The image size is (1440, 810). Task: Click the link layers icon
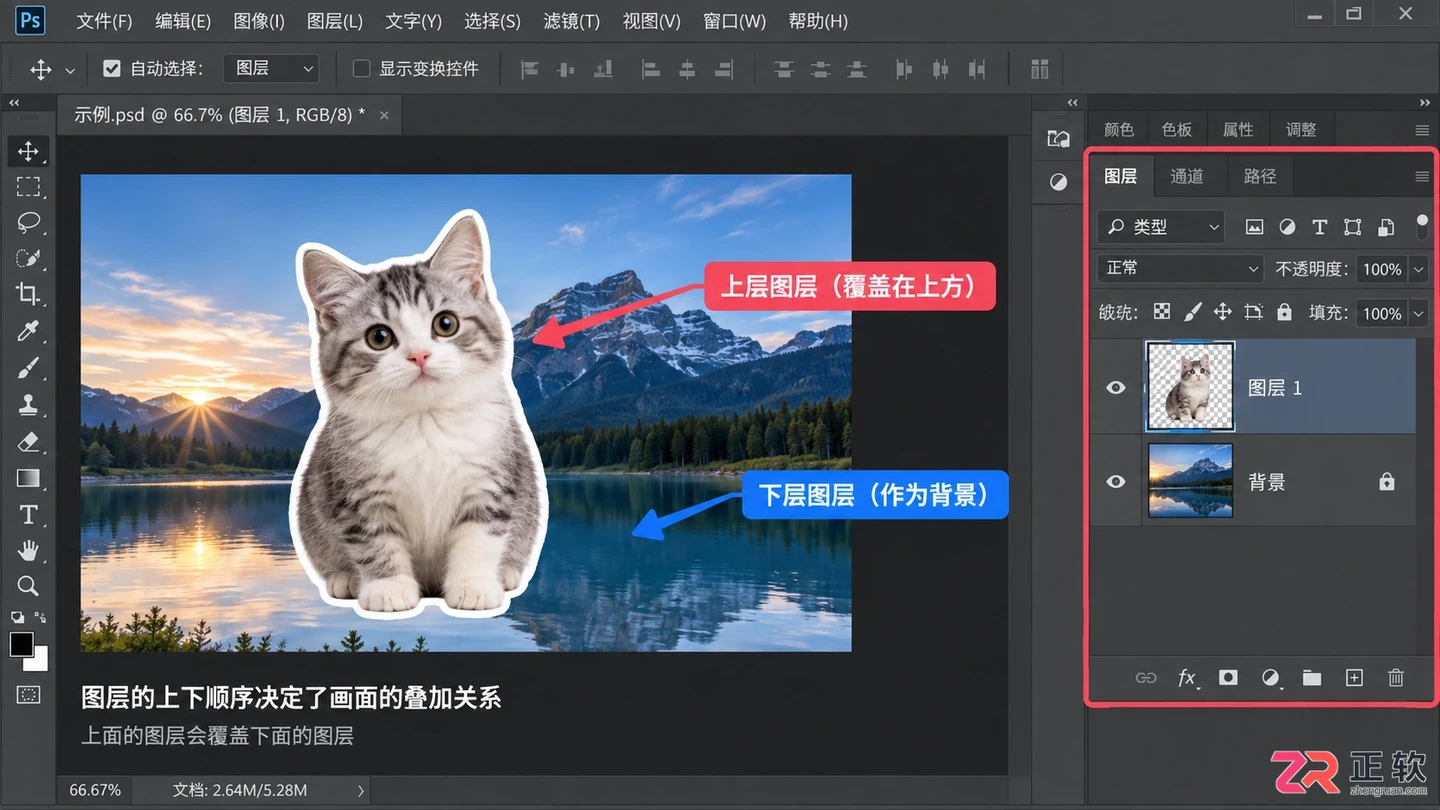[1146, 678]
